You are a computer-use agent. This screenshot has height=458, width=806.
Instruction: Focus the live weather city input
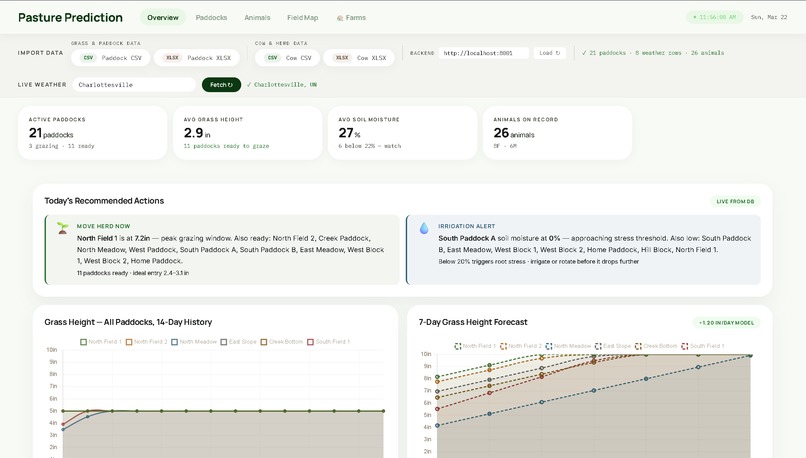click(x=134, y=85)
